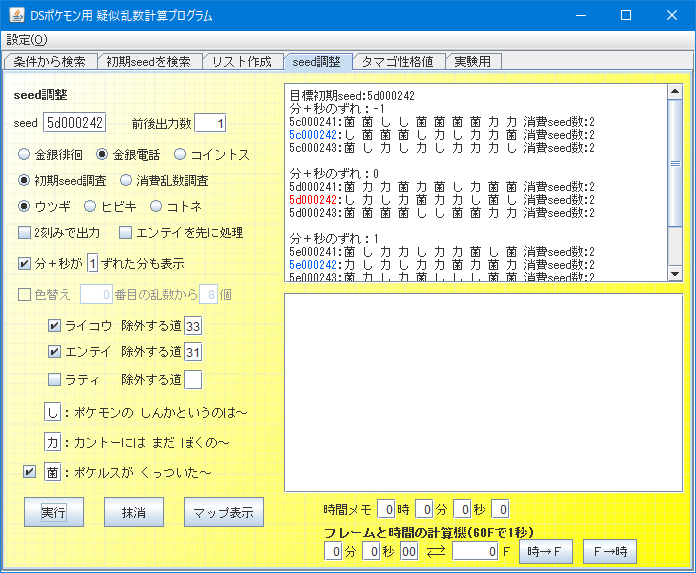Click the blue 5e000242 result line
Screen dimensions: 696x573
442,265
